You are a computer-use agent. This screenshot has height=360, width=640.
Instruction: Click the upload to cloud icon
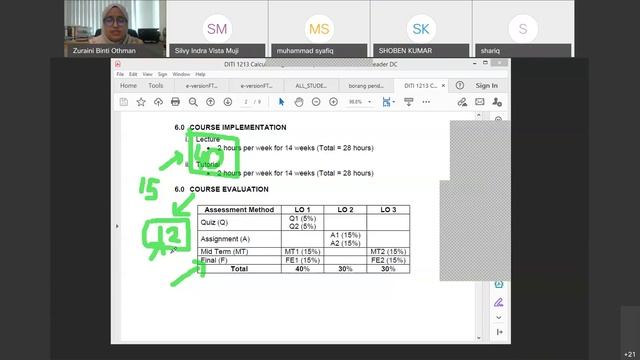click(x=158, y=102)
